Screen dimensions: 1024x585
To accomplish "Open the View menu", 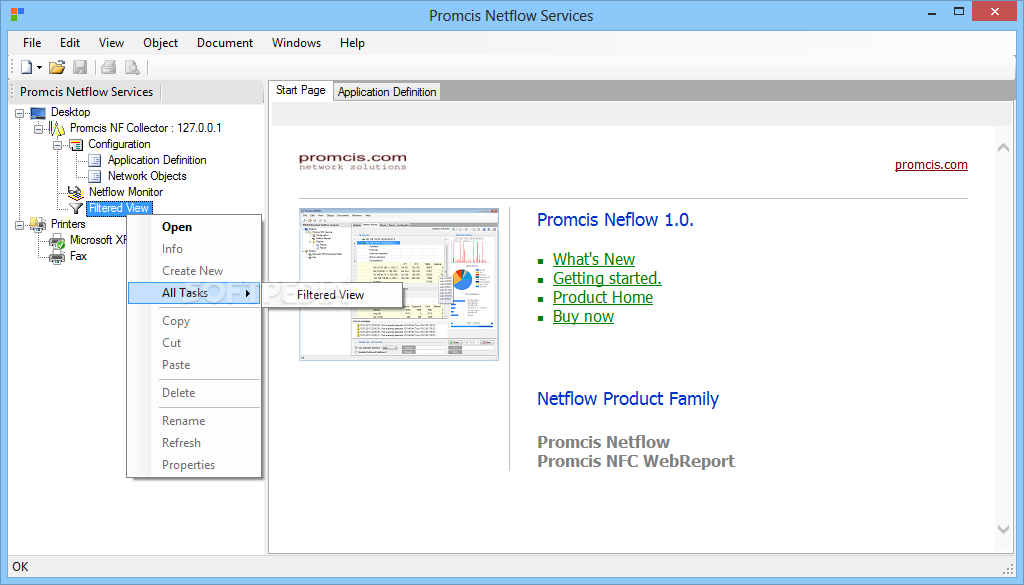I will (x=111, y=42).
